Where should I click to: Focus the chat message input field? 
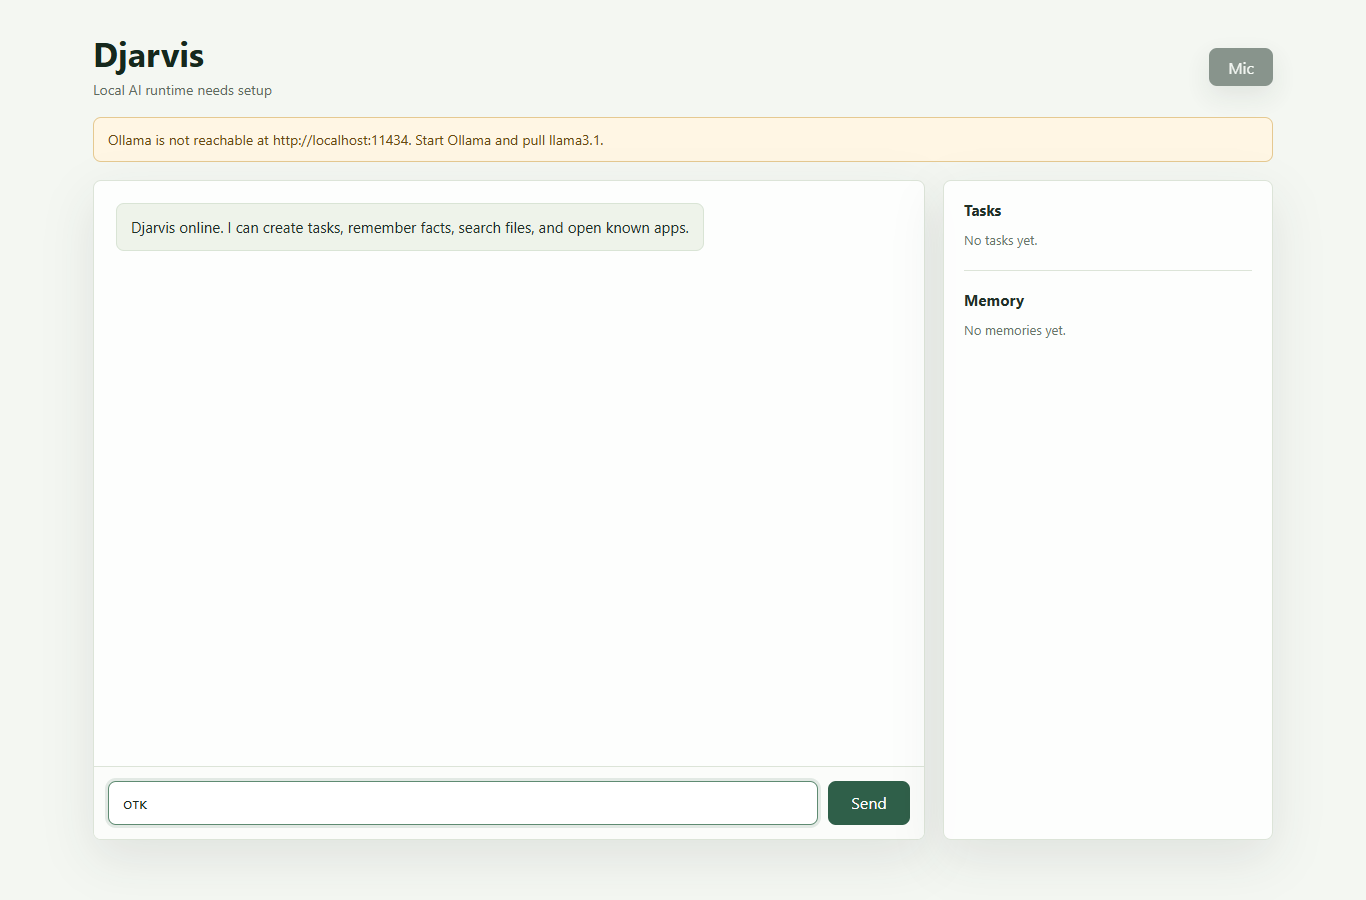(x=463, y=803)
